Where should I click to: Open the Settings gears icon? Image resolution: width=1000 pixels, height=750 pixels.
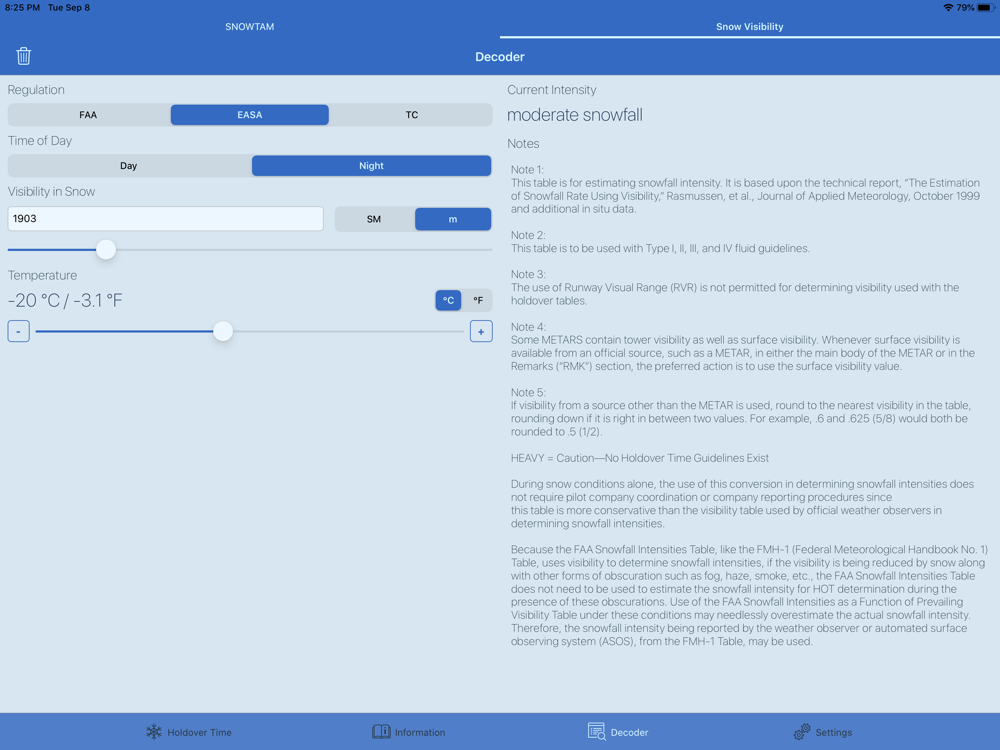[x=802, y=732]
